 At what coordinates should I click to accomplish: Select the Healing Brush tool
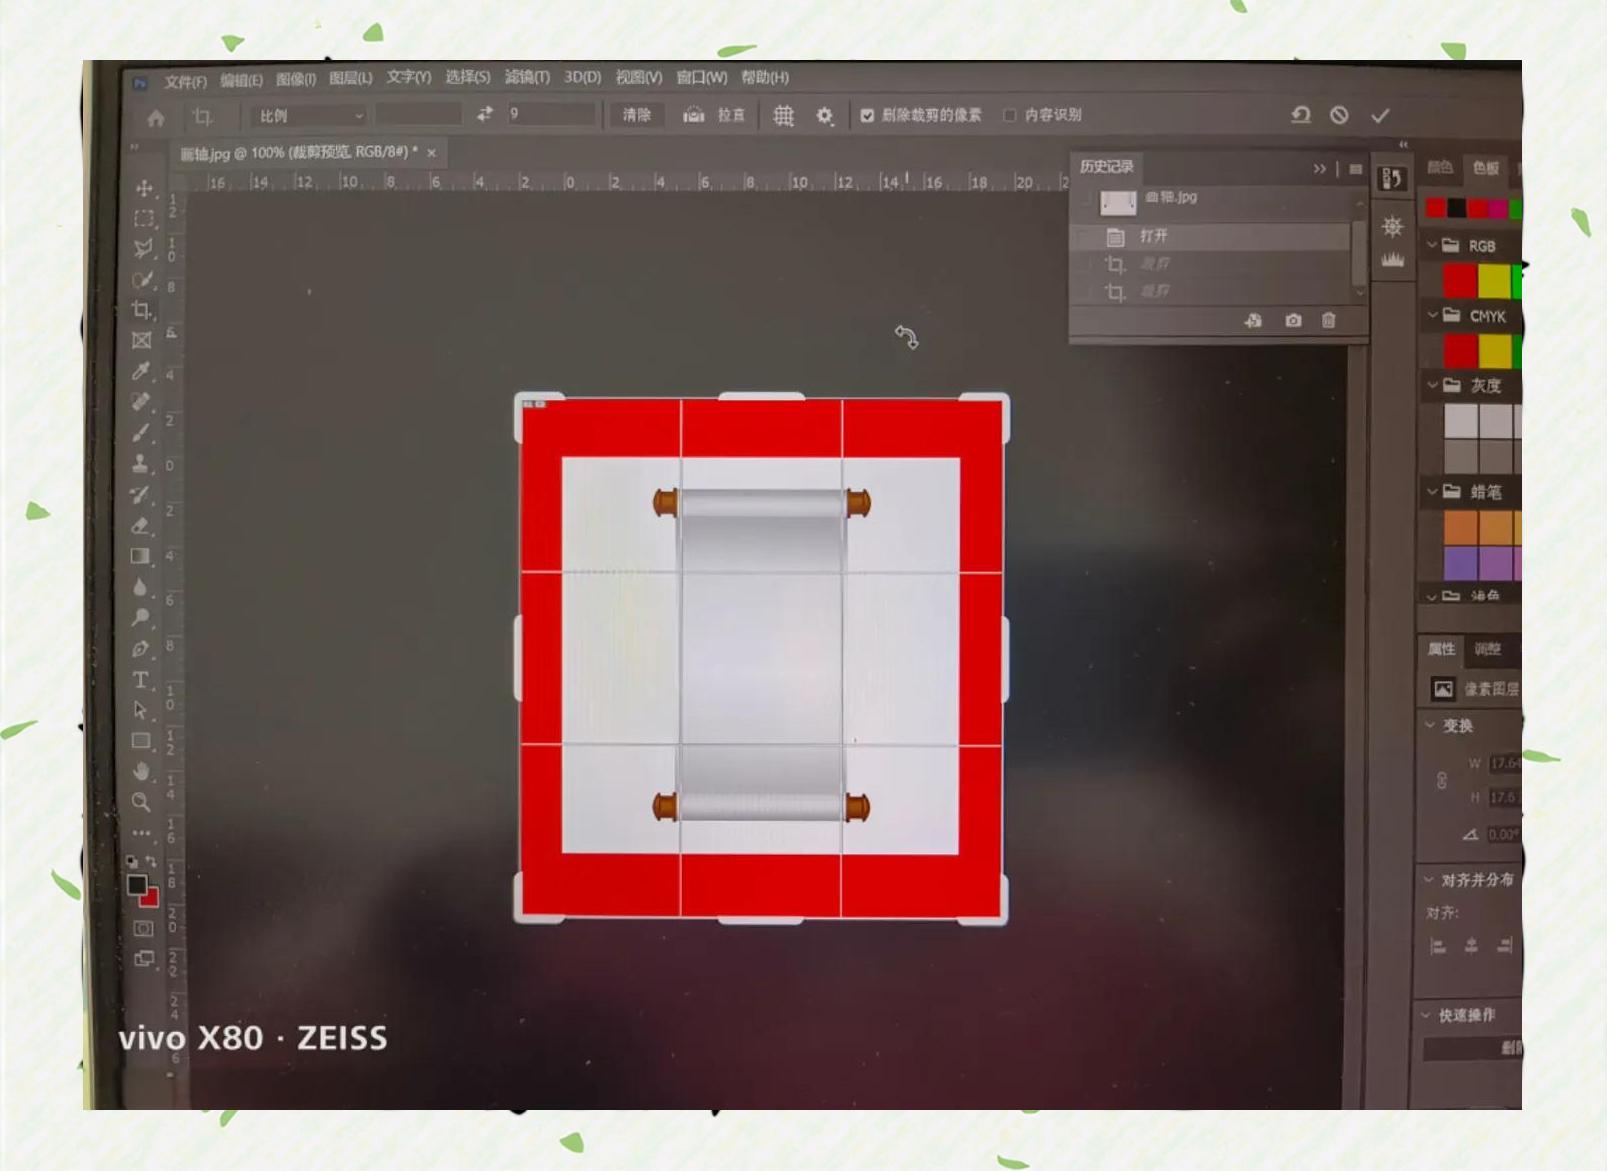click(141, 402)
